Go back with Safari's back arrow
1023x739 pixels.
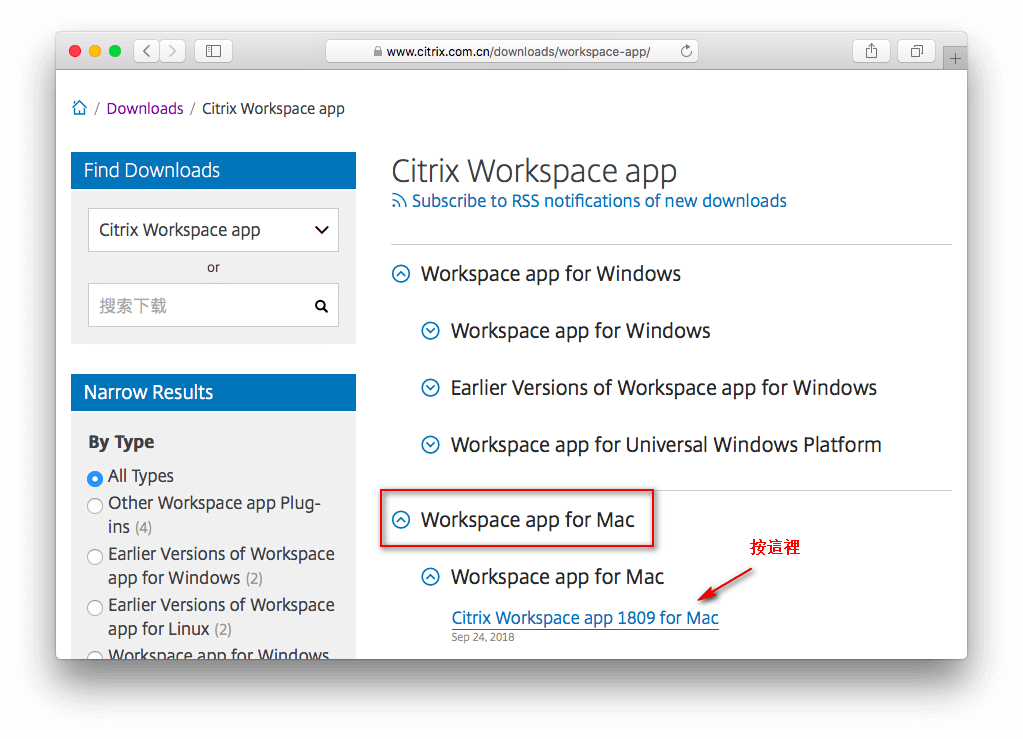point(147,51)
